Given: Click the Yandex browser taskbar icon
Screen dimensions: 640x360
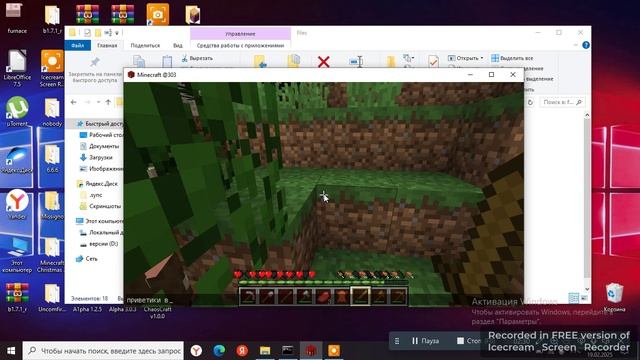Looking at the screenshot, I should (x=196, y=351).
